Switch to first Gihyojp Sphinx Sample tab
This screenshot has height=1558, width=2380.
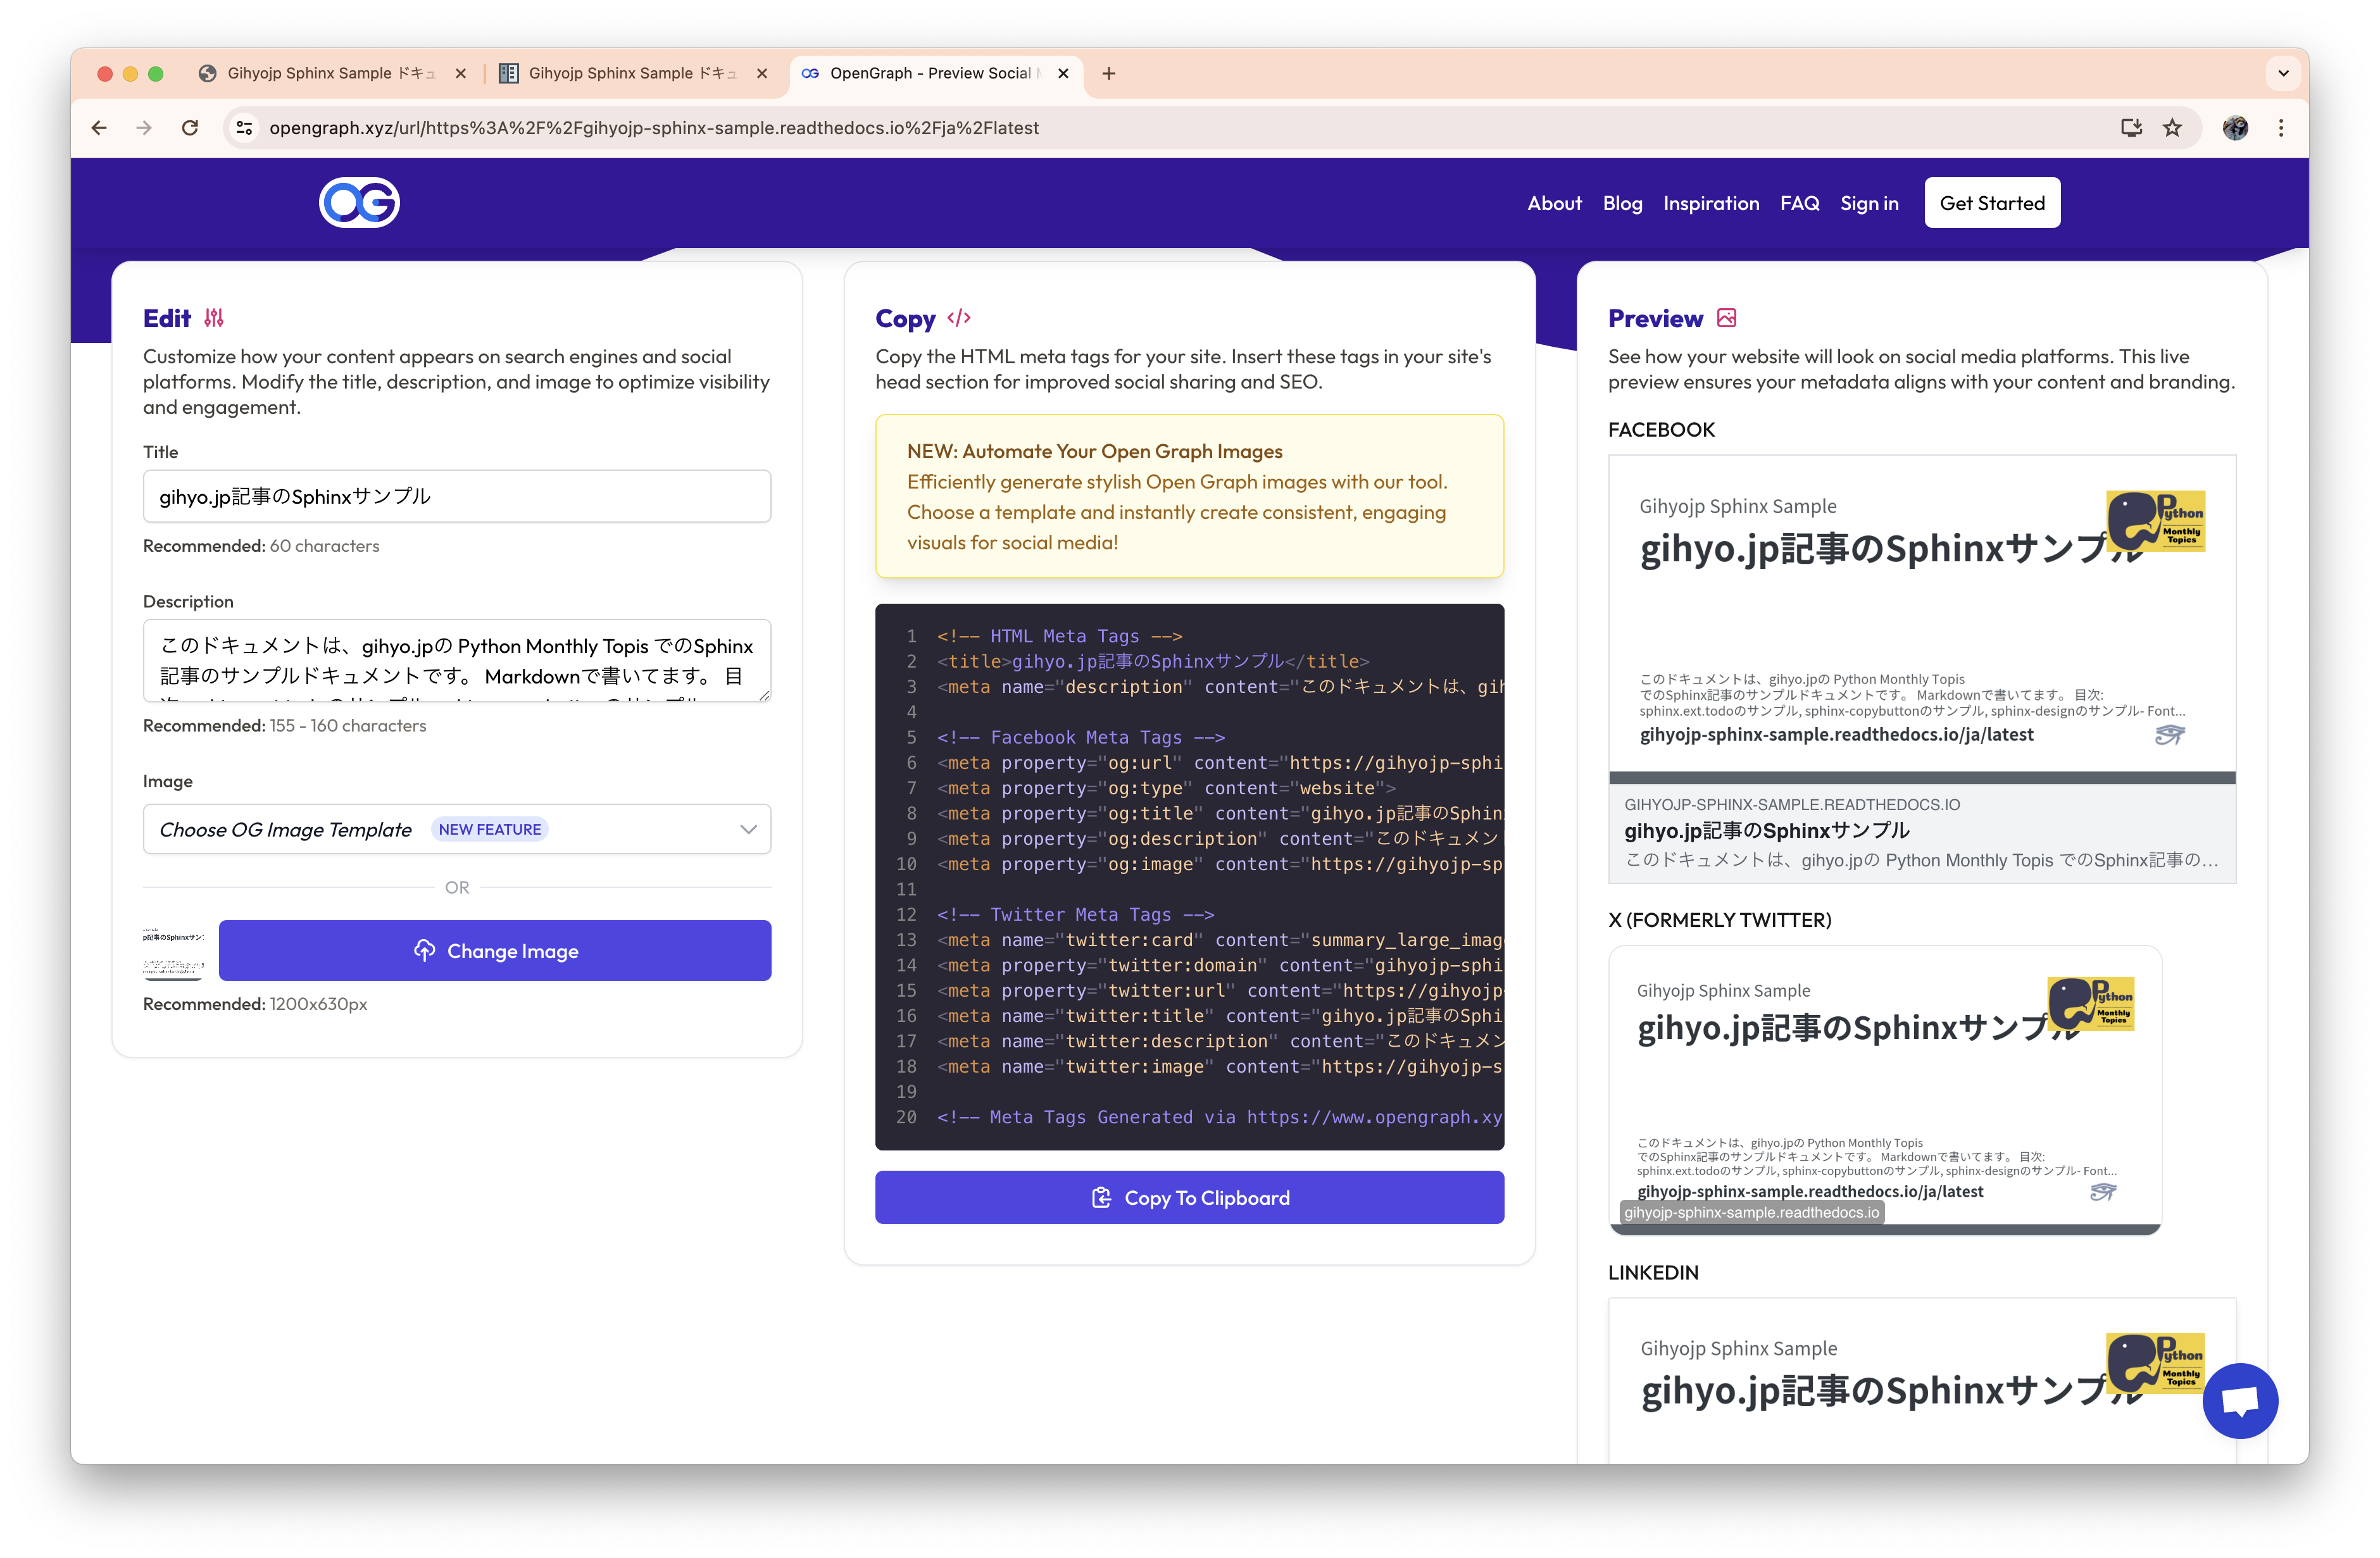tap(330, 73)
